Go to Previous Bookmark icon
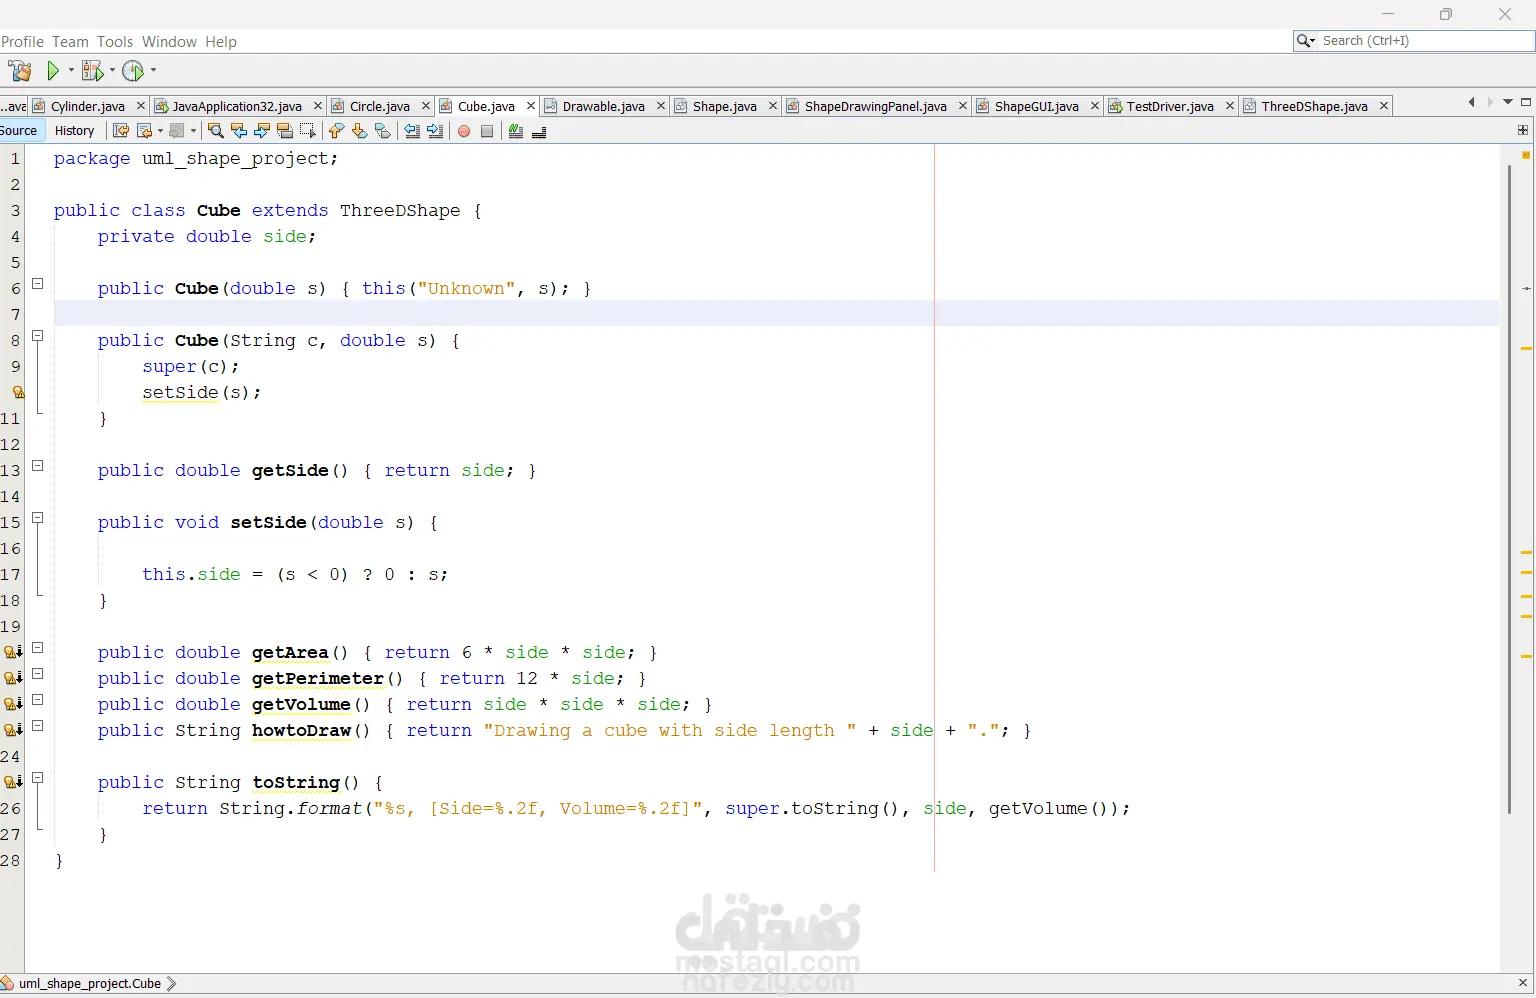Image resolution: width=1536 pixels, height=998 pixels. (x=336, y=131)
